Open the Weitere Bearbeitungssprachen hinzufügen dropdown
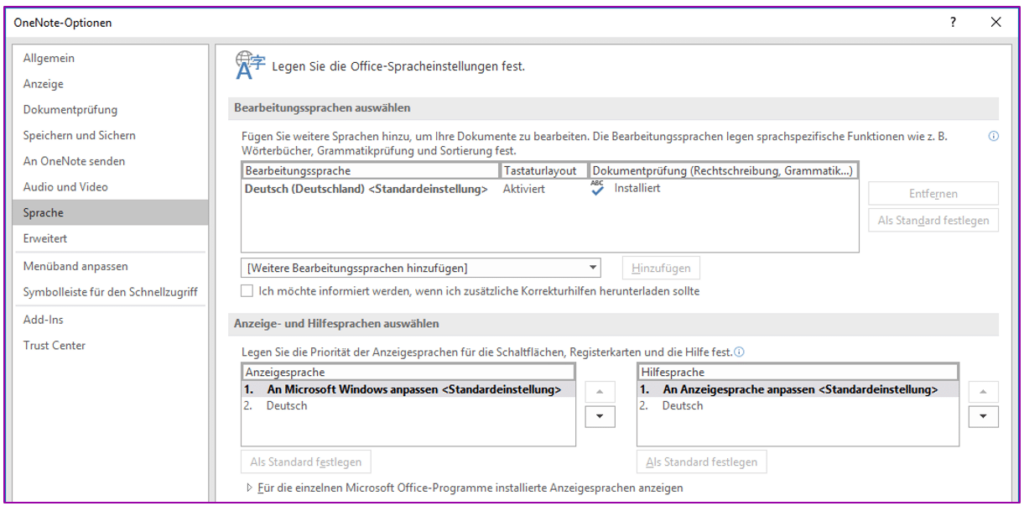Viewport: 1024px width, 506px height. 421,268
